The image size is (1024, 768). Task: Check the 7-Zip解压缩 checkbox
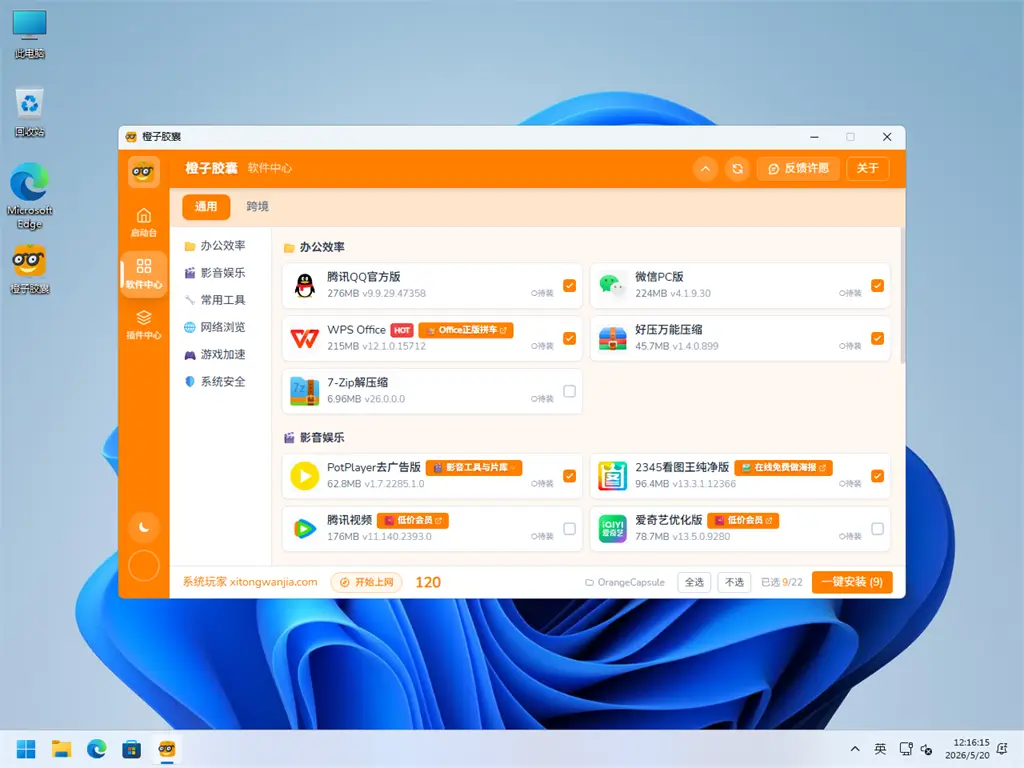[x=569, y=391]
